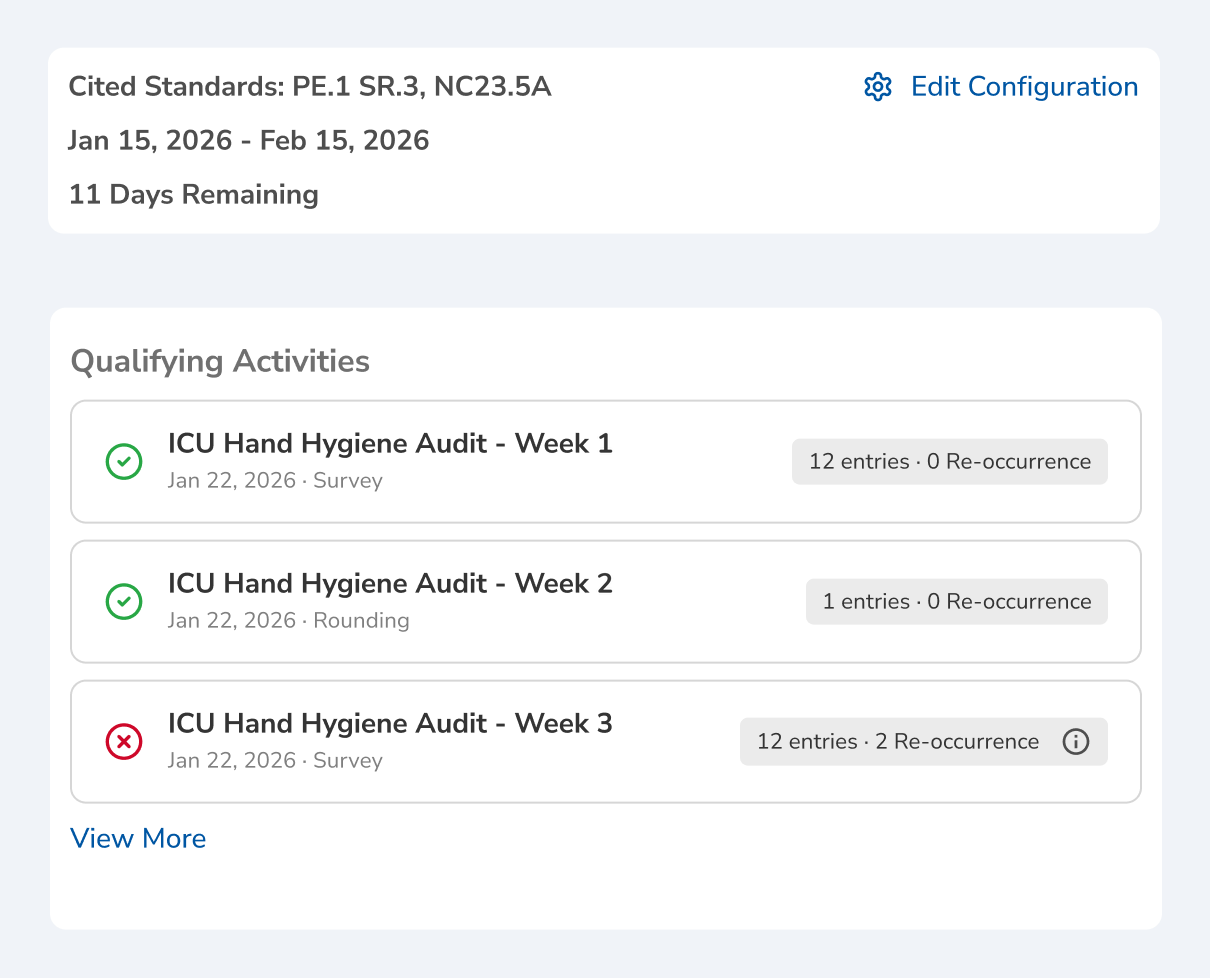
Task: Click the "12 entries · 0 Re-occurrence" badge
Action: (950, 462)
